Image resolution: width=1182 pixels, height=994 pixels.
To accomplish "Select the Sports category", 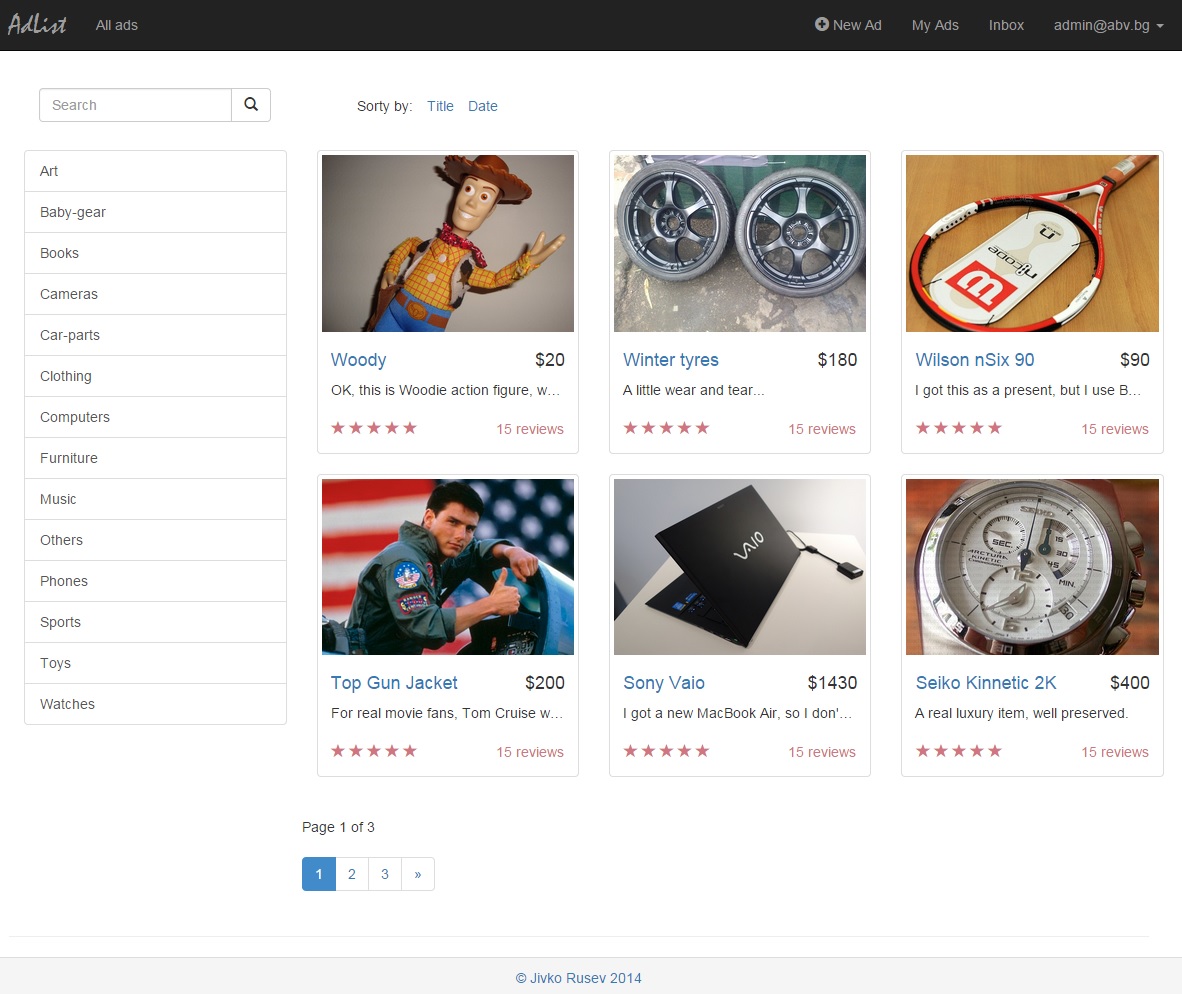I will (x=155, y=622).
